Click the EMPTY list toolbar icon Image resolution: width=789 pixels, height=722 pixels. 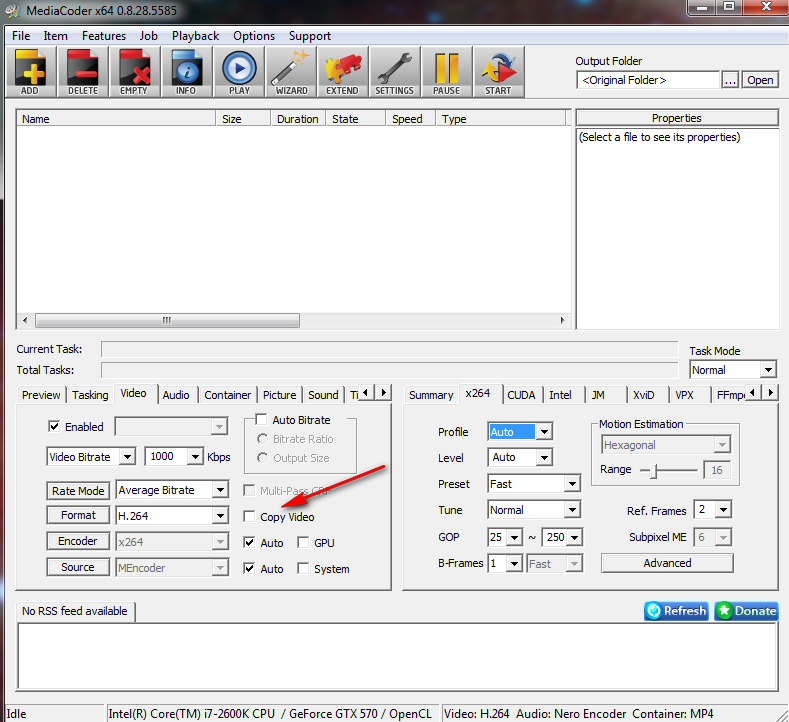coord(134,72)
